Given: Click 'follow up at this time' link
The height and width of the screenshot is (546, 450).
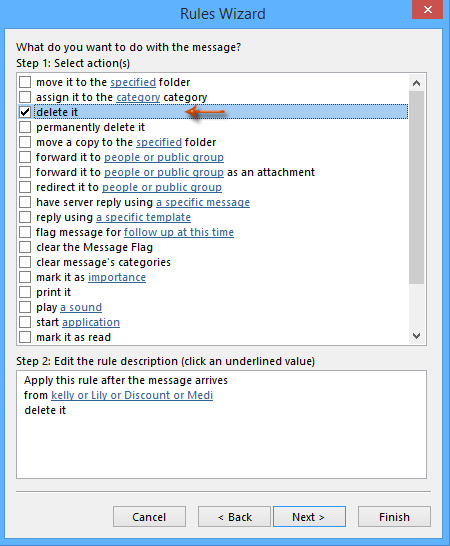Looking at the screenshot, I should (x=179, y=232).
